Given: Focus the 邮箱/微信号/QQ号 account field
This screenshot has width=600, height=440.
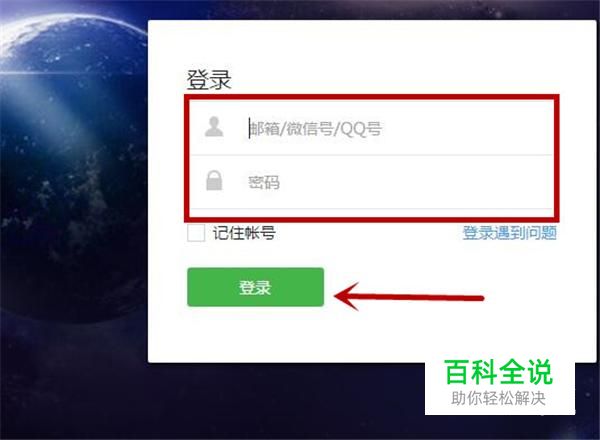Looking at the screenshot, I should tap(371, 128).
